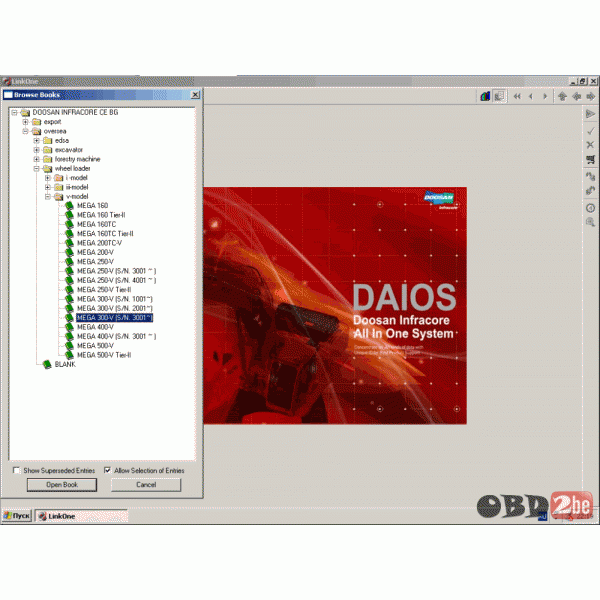Select MEGA 250-V Tier-II entry

coord(104,290)
